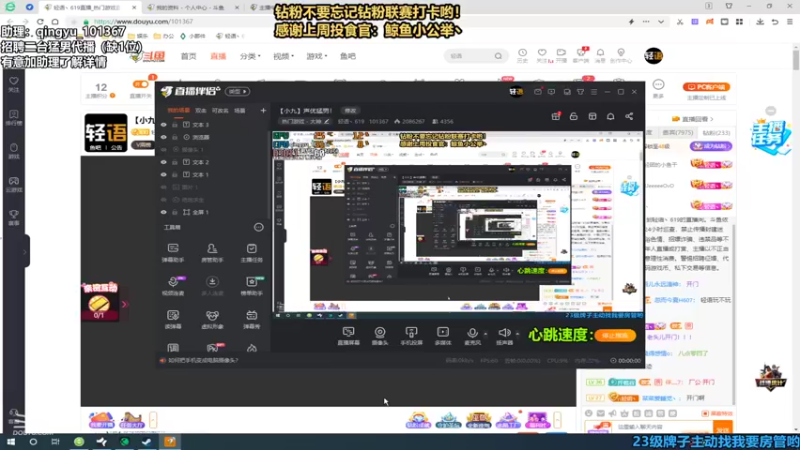Toggle visibility of 文本 1 source
The width and height of the screenshot is (800, 450).
pyautogui.click(x=163, y=174)
